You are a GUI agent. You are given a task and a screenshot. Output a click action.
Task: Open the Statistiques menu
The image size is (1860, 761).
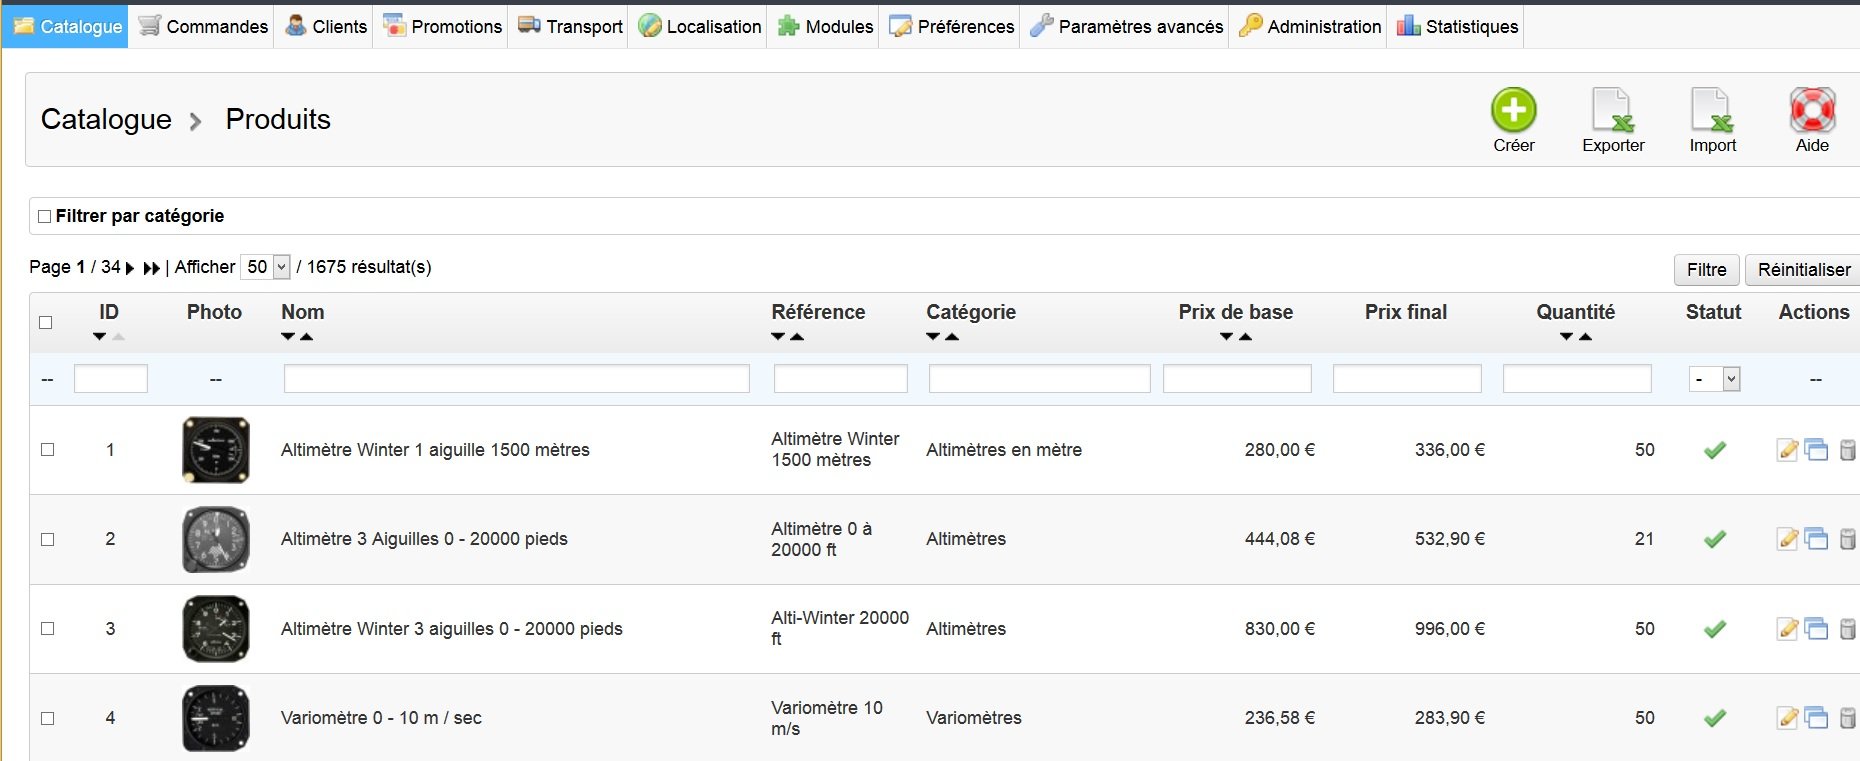pos(1457,26)
